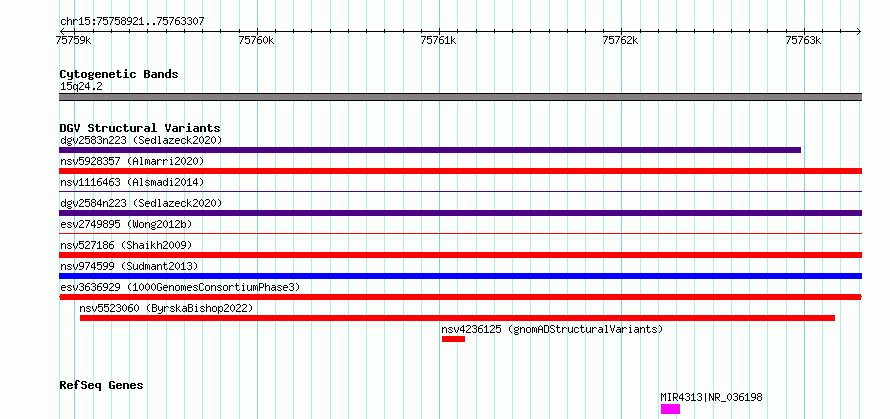Screen dimensions: 890x419
Task: Click the RefSeq Genes track title
Action: click(101, 386)
